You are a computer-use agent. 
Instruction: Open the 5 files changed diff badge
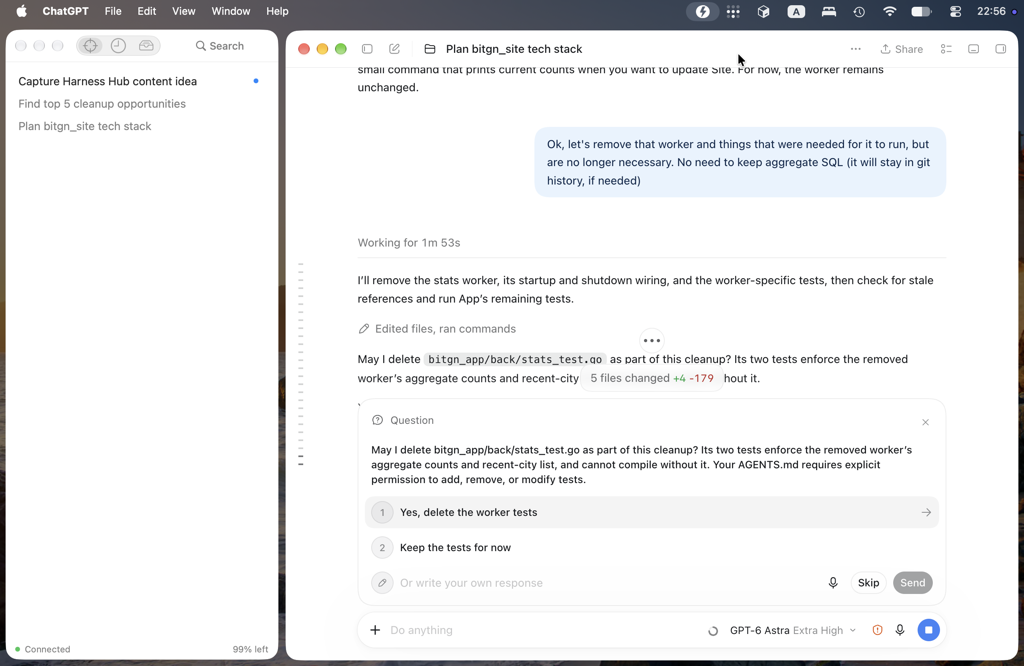[x=652, y=378]
